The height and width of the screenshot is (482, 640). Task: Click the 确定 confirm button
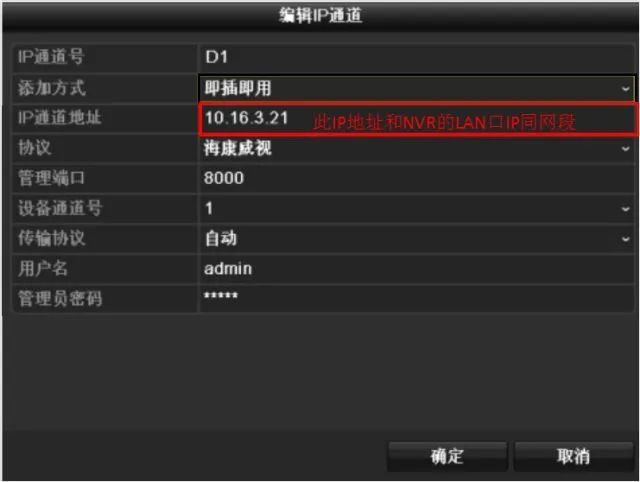coord(447,456)
